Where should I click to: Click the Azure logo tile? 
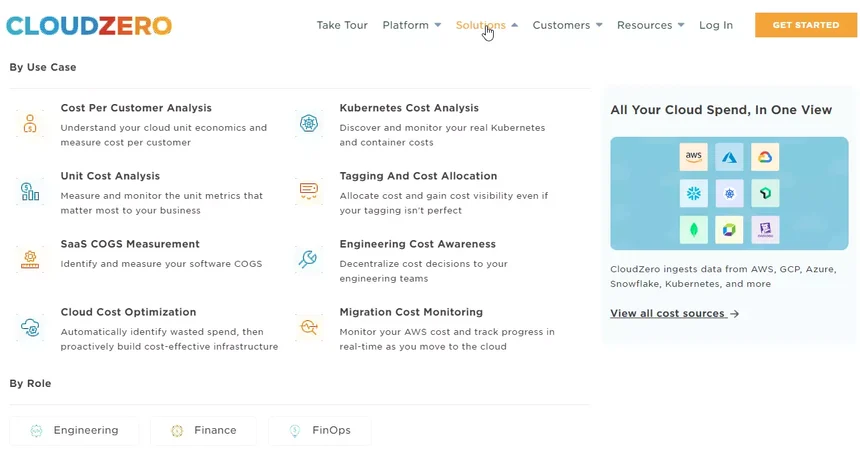pos(729,157)
